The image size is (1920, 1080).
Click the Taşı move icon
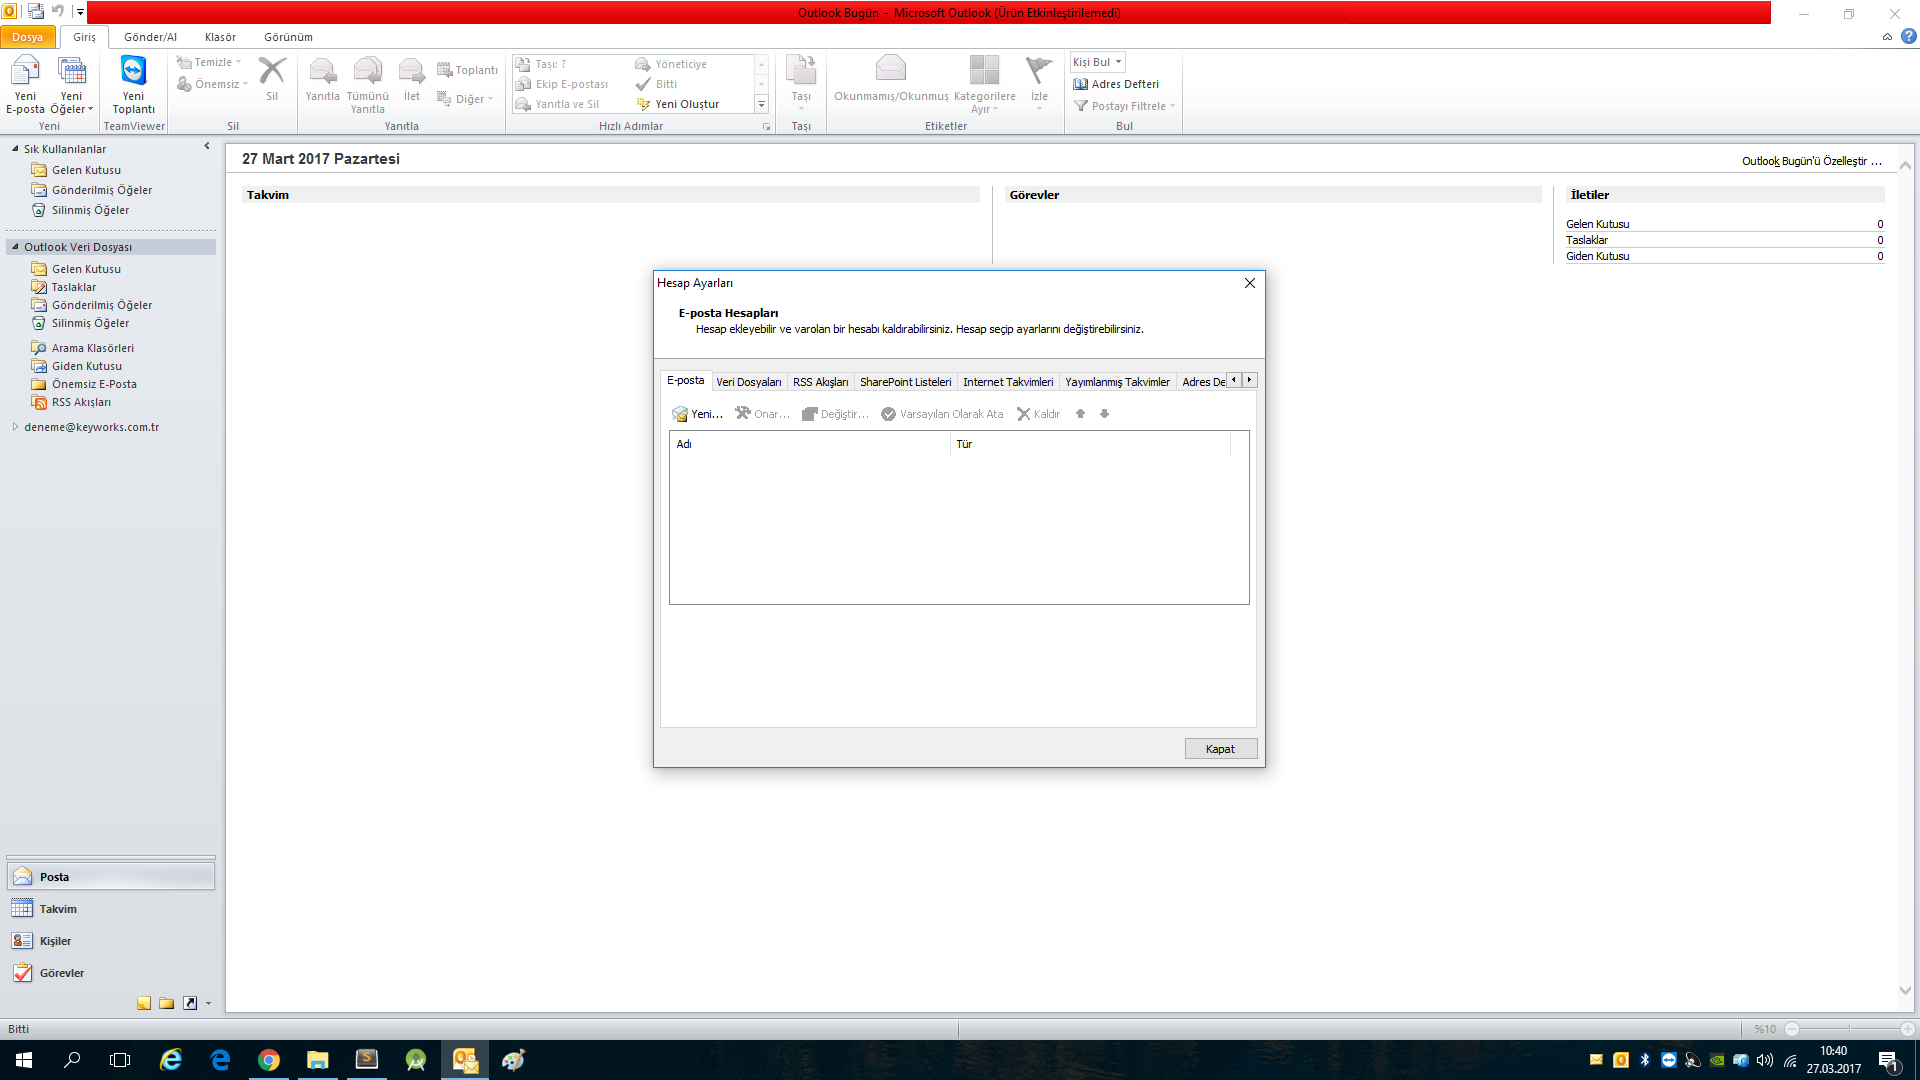801,80
